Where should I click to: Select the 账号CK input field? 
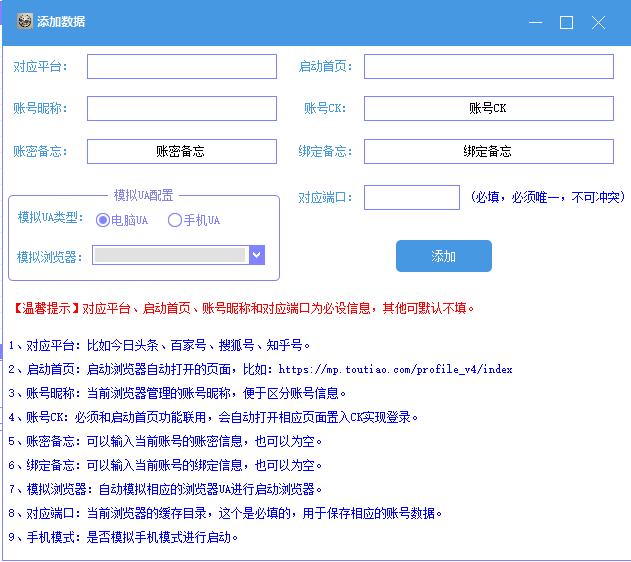point(489,108)
